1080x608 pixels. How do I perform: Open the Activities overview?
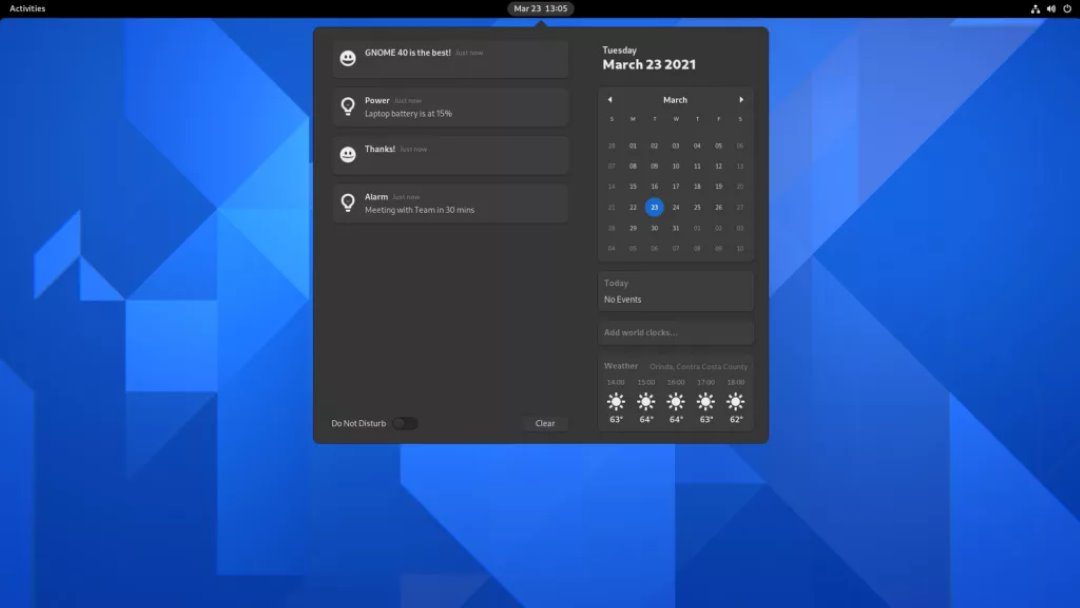point(27,9)
